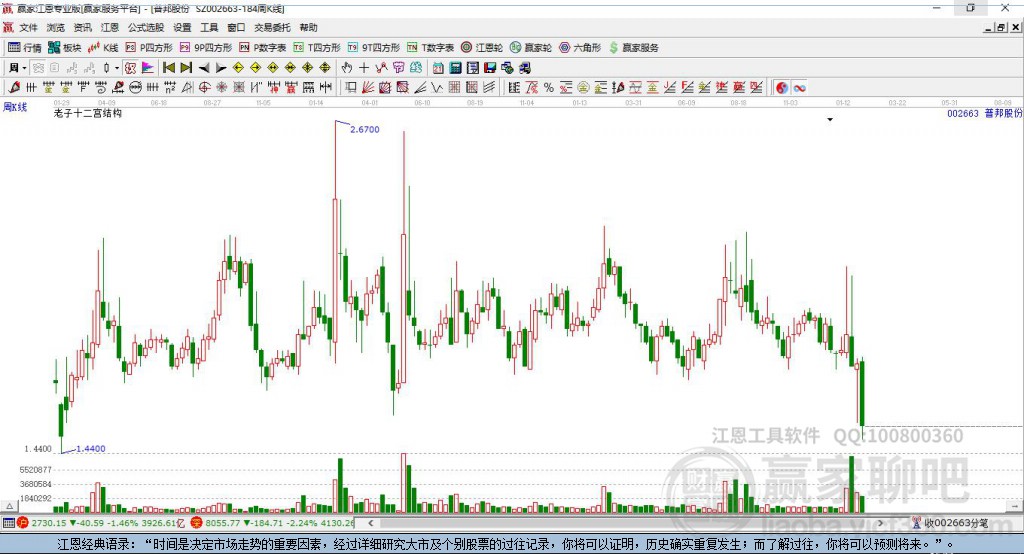Click the 老子十二宫结构 indicator title

[x=88, y=113]
